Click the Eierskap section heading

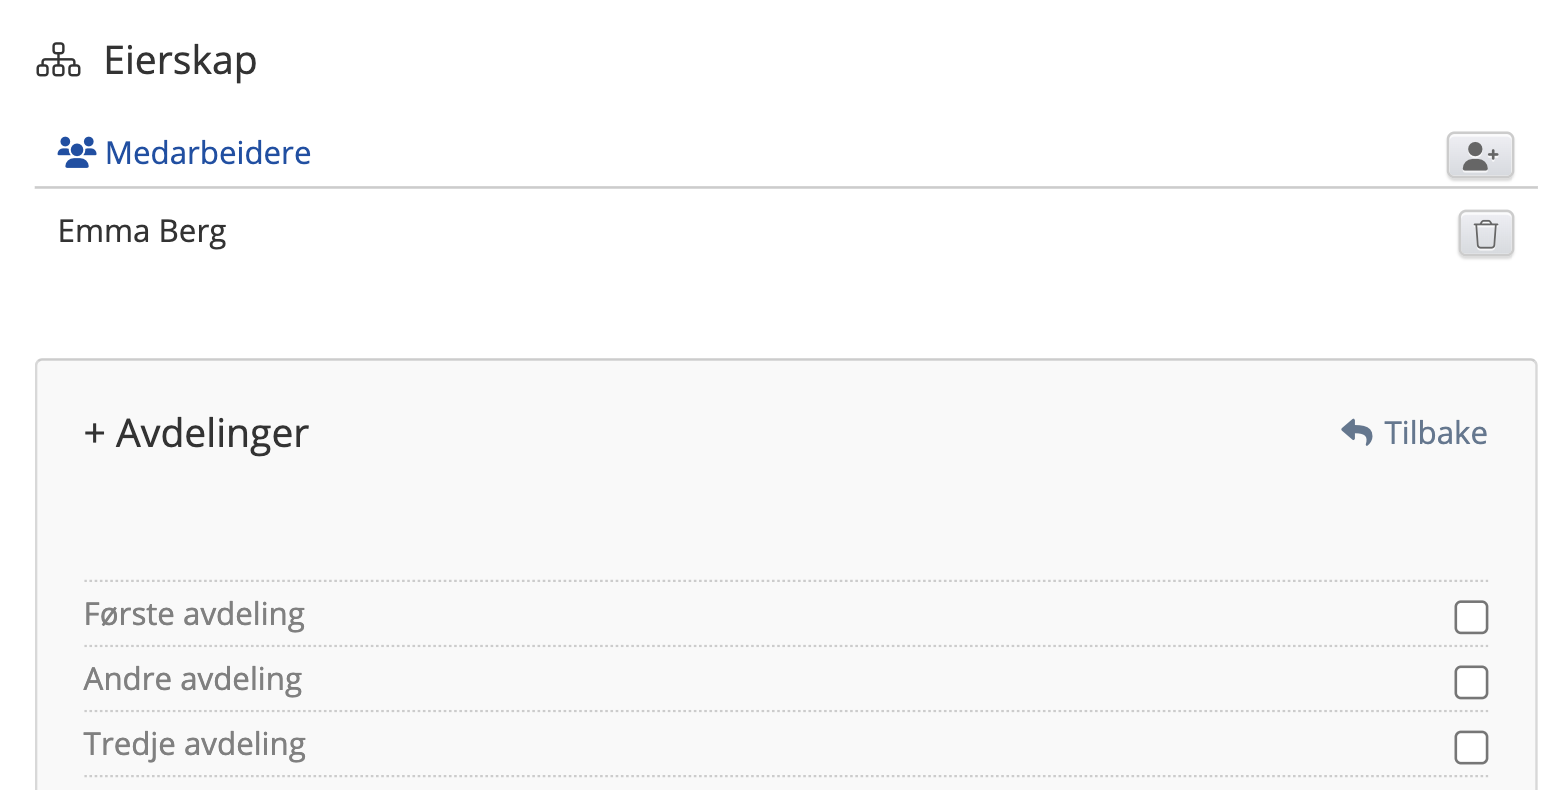[180, 61]
